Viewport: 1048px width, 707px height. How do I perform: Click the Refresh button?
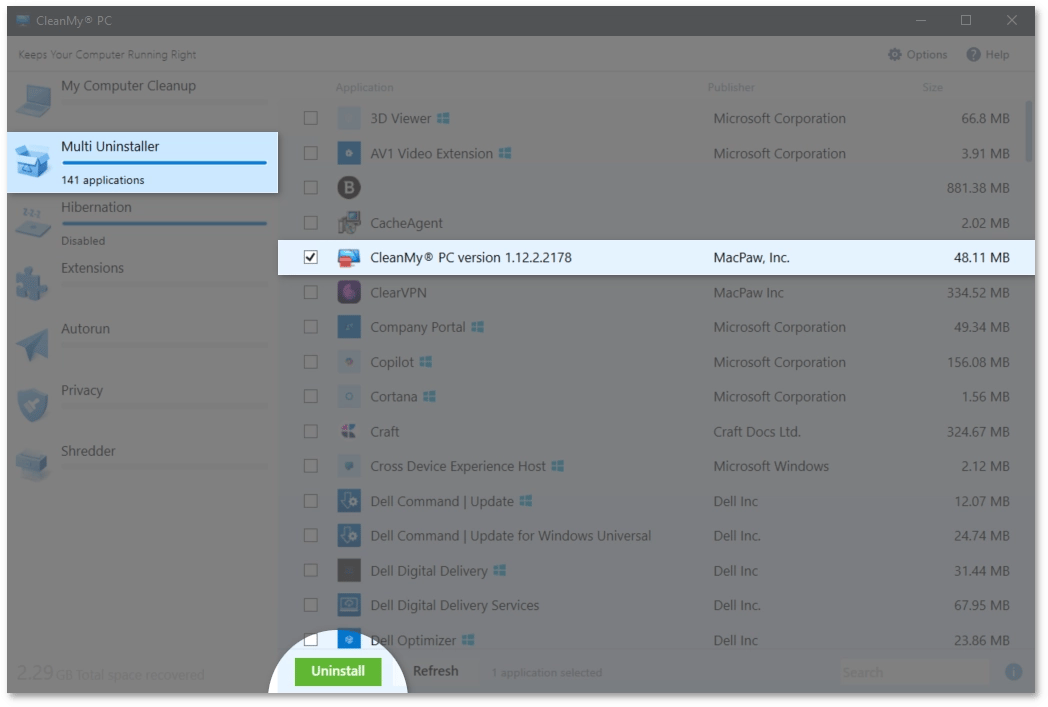tap(435, 671)
